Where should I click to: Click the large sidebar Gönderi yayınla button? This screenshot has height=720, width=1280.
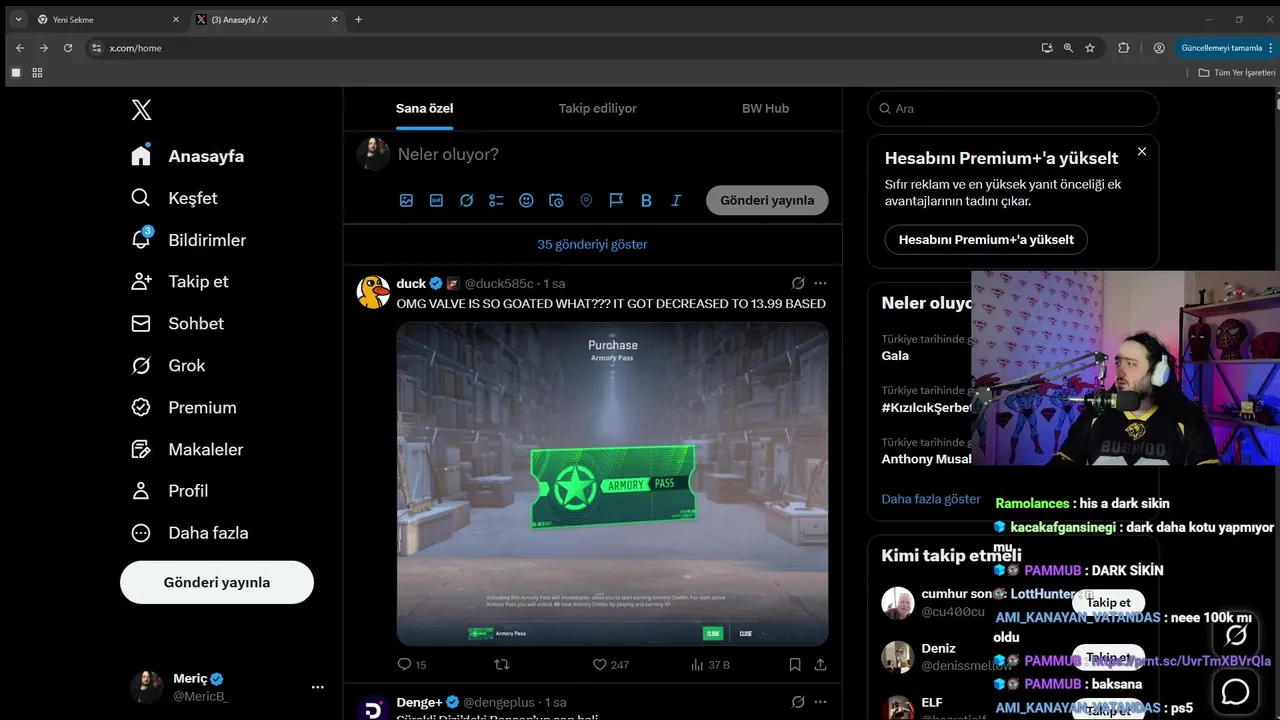(217, 582)
